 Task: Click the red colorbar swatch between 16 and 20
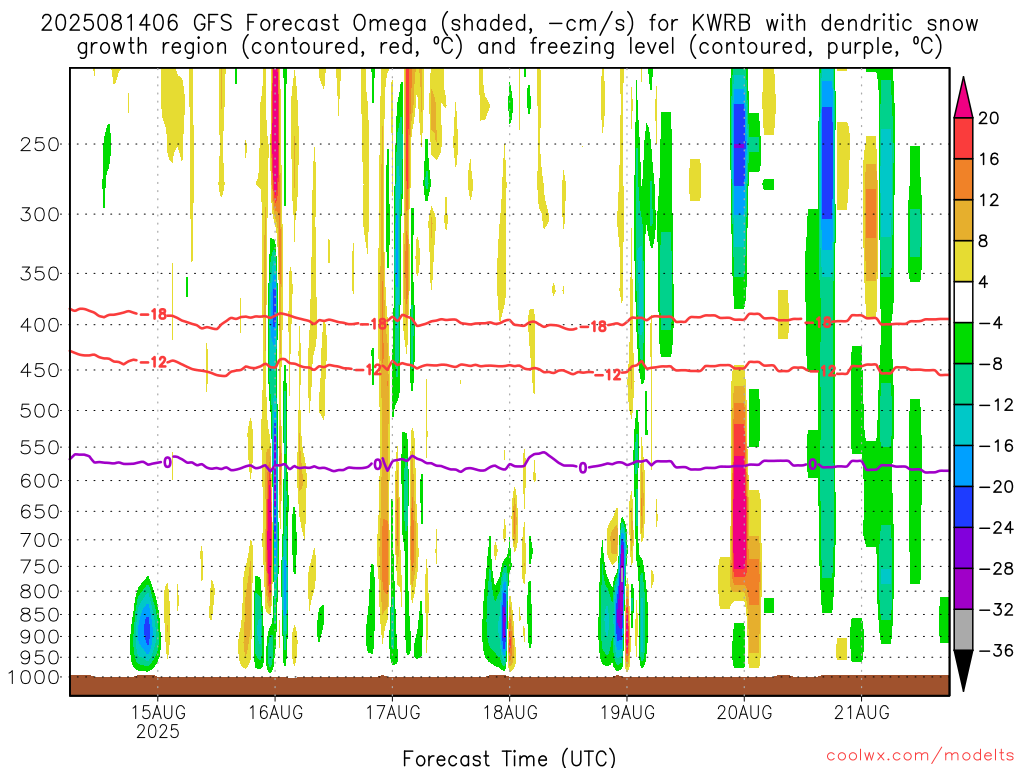[963, 138]
